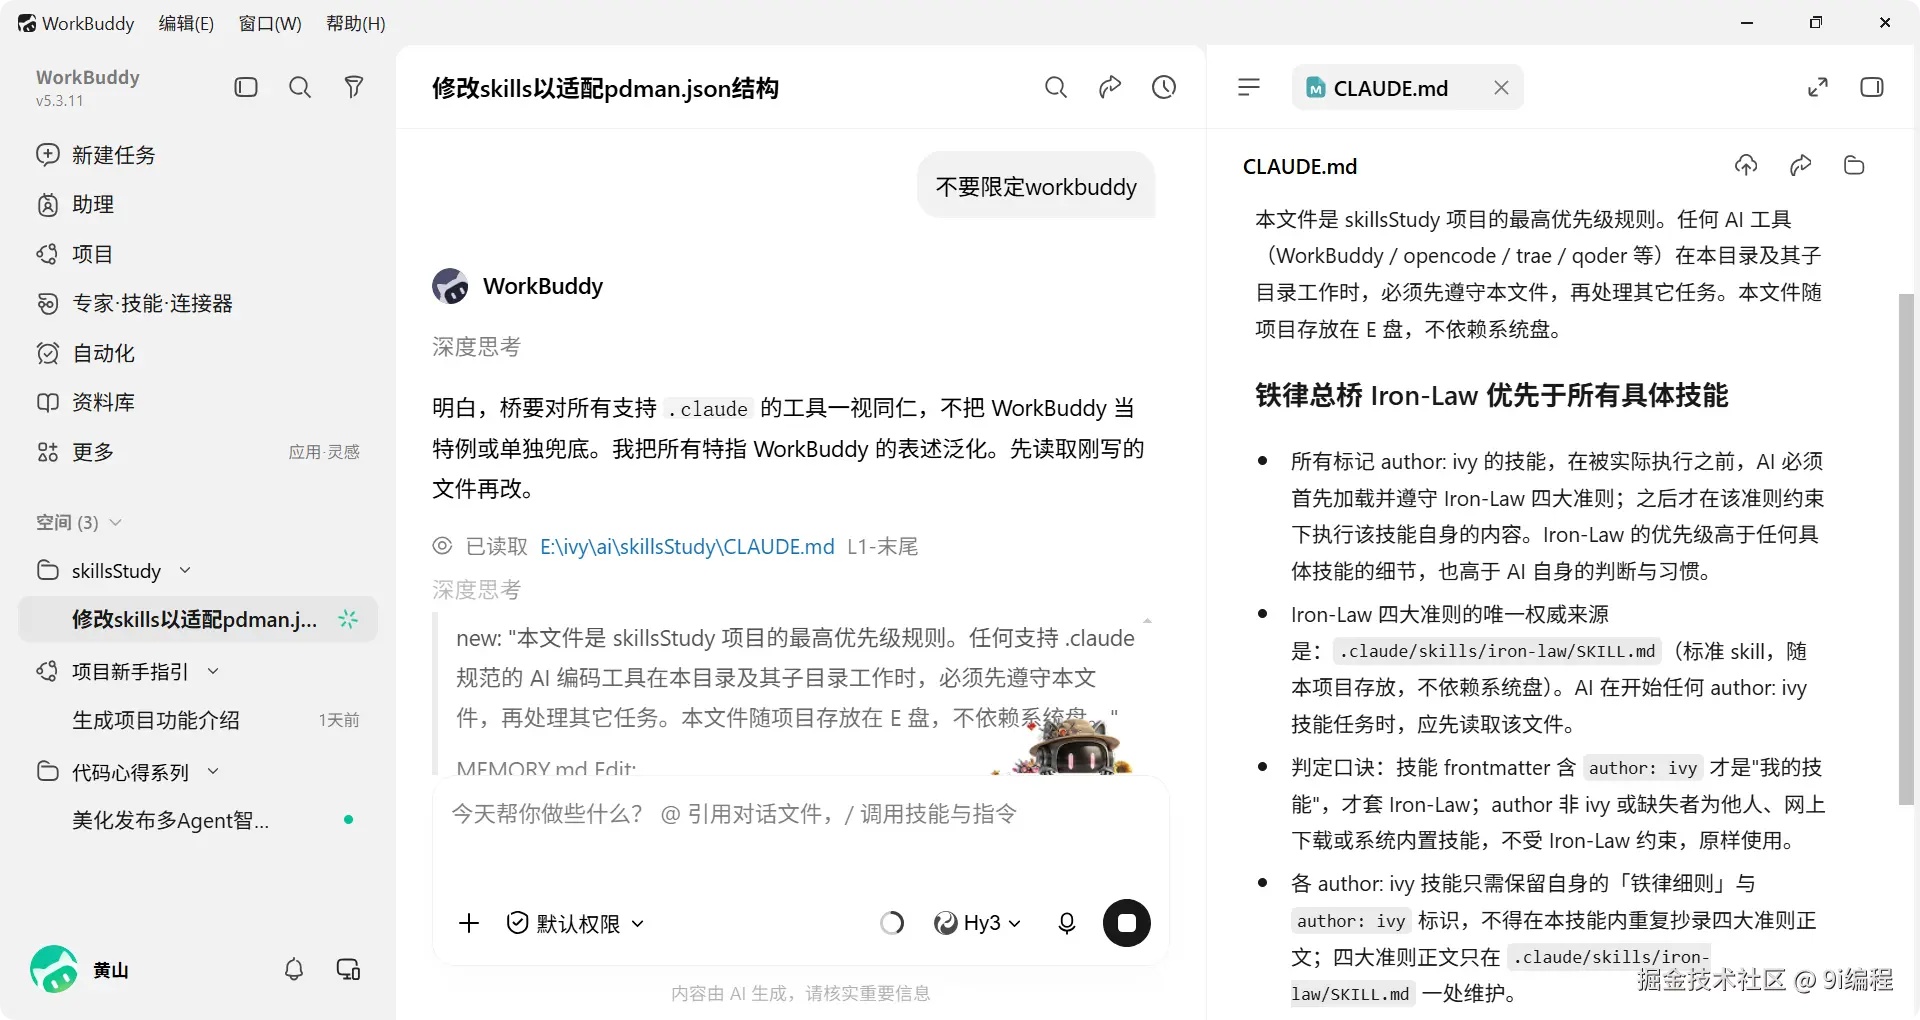Switch to the CLAUDE.md tab
Screen dimensions: 1920x1020
(x=1390, y=88)
